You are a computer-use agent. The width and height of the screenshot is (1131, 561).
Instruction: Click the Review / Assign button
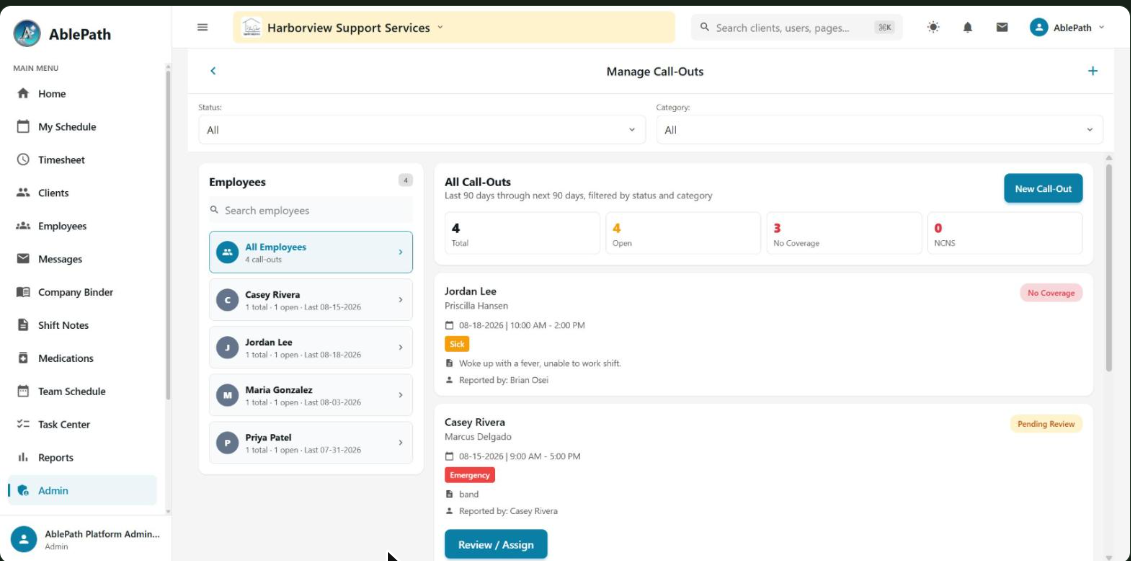496,544
